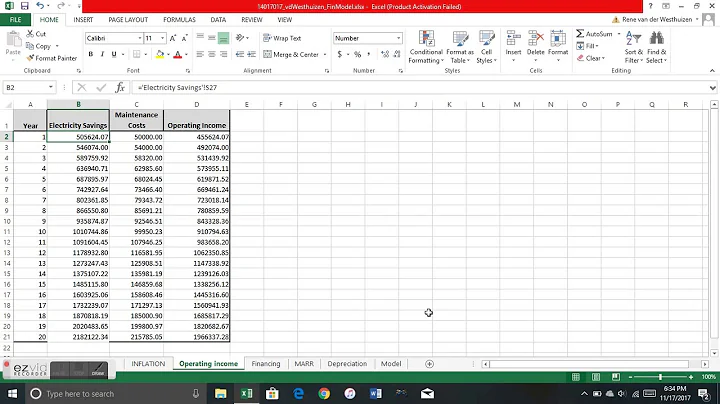Screen dimensions: 720x404
Task: Open the Financing sheet tab
Action: [x=266, y=364]
